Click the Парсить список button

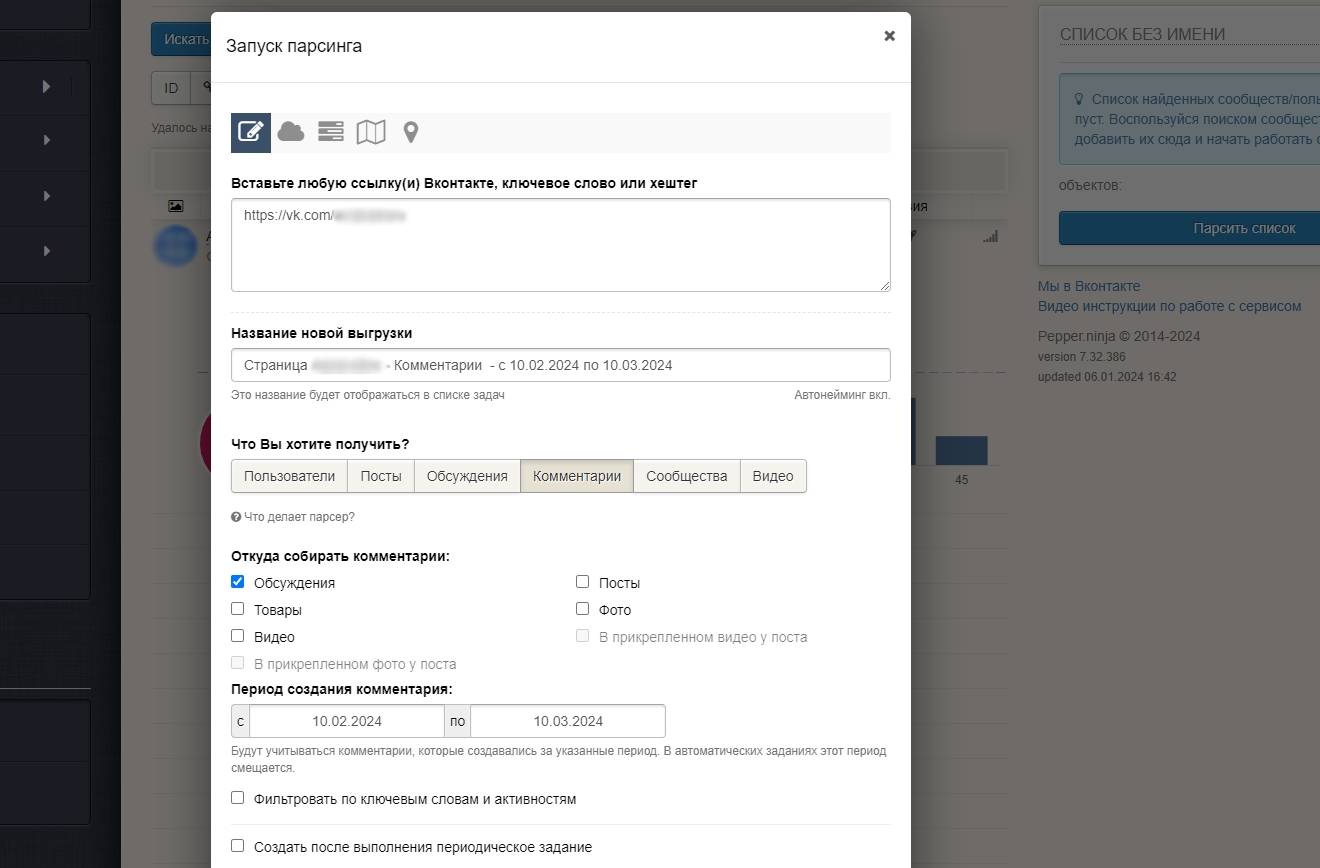[1243, 228]
